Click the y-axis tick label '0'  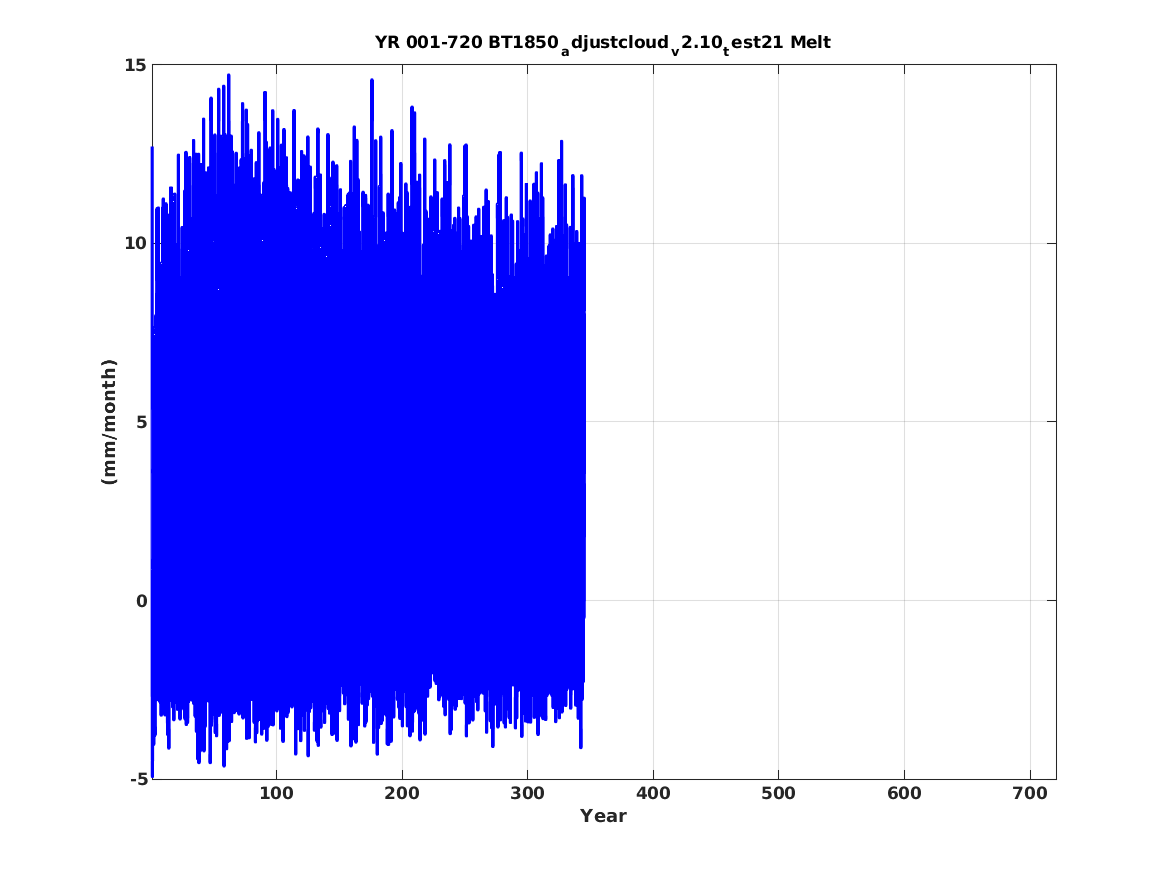tap(141, 600)
